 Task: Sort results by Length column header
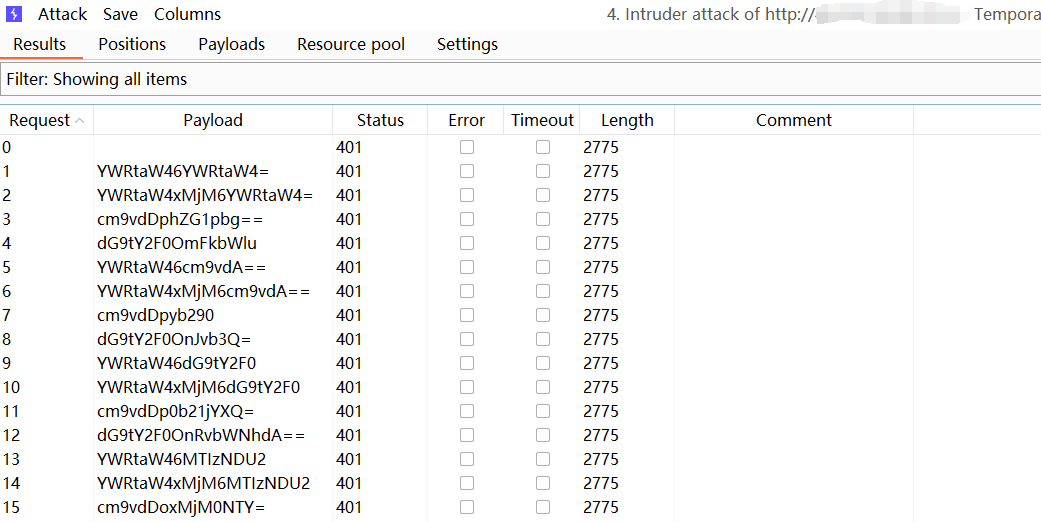click(627, 120)
